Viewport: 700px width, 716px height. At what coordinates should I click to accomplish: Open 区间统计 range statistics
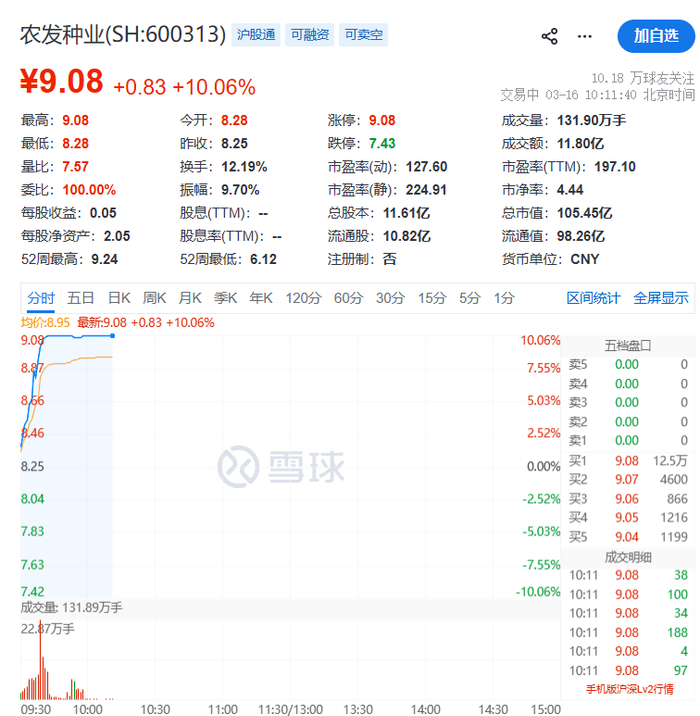[593, 298]
